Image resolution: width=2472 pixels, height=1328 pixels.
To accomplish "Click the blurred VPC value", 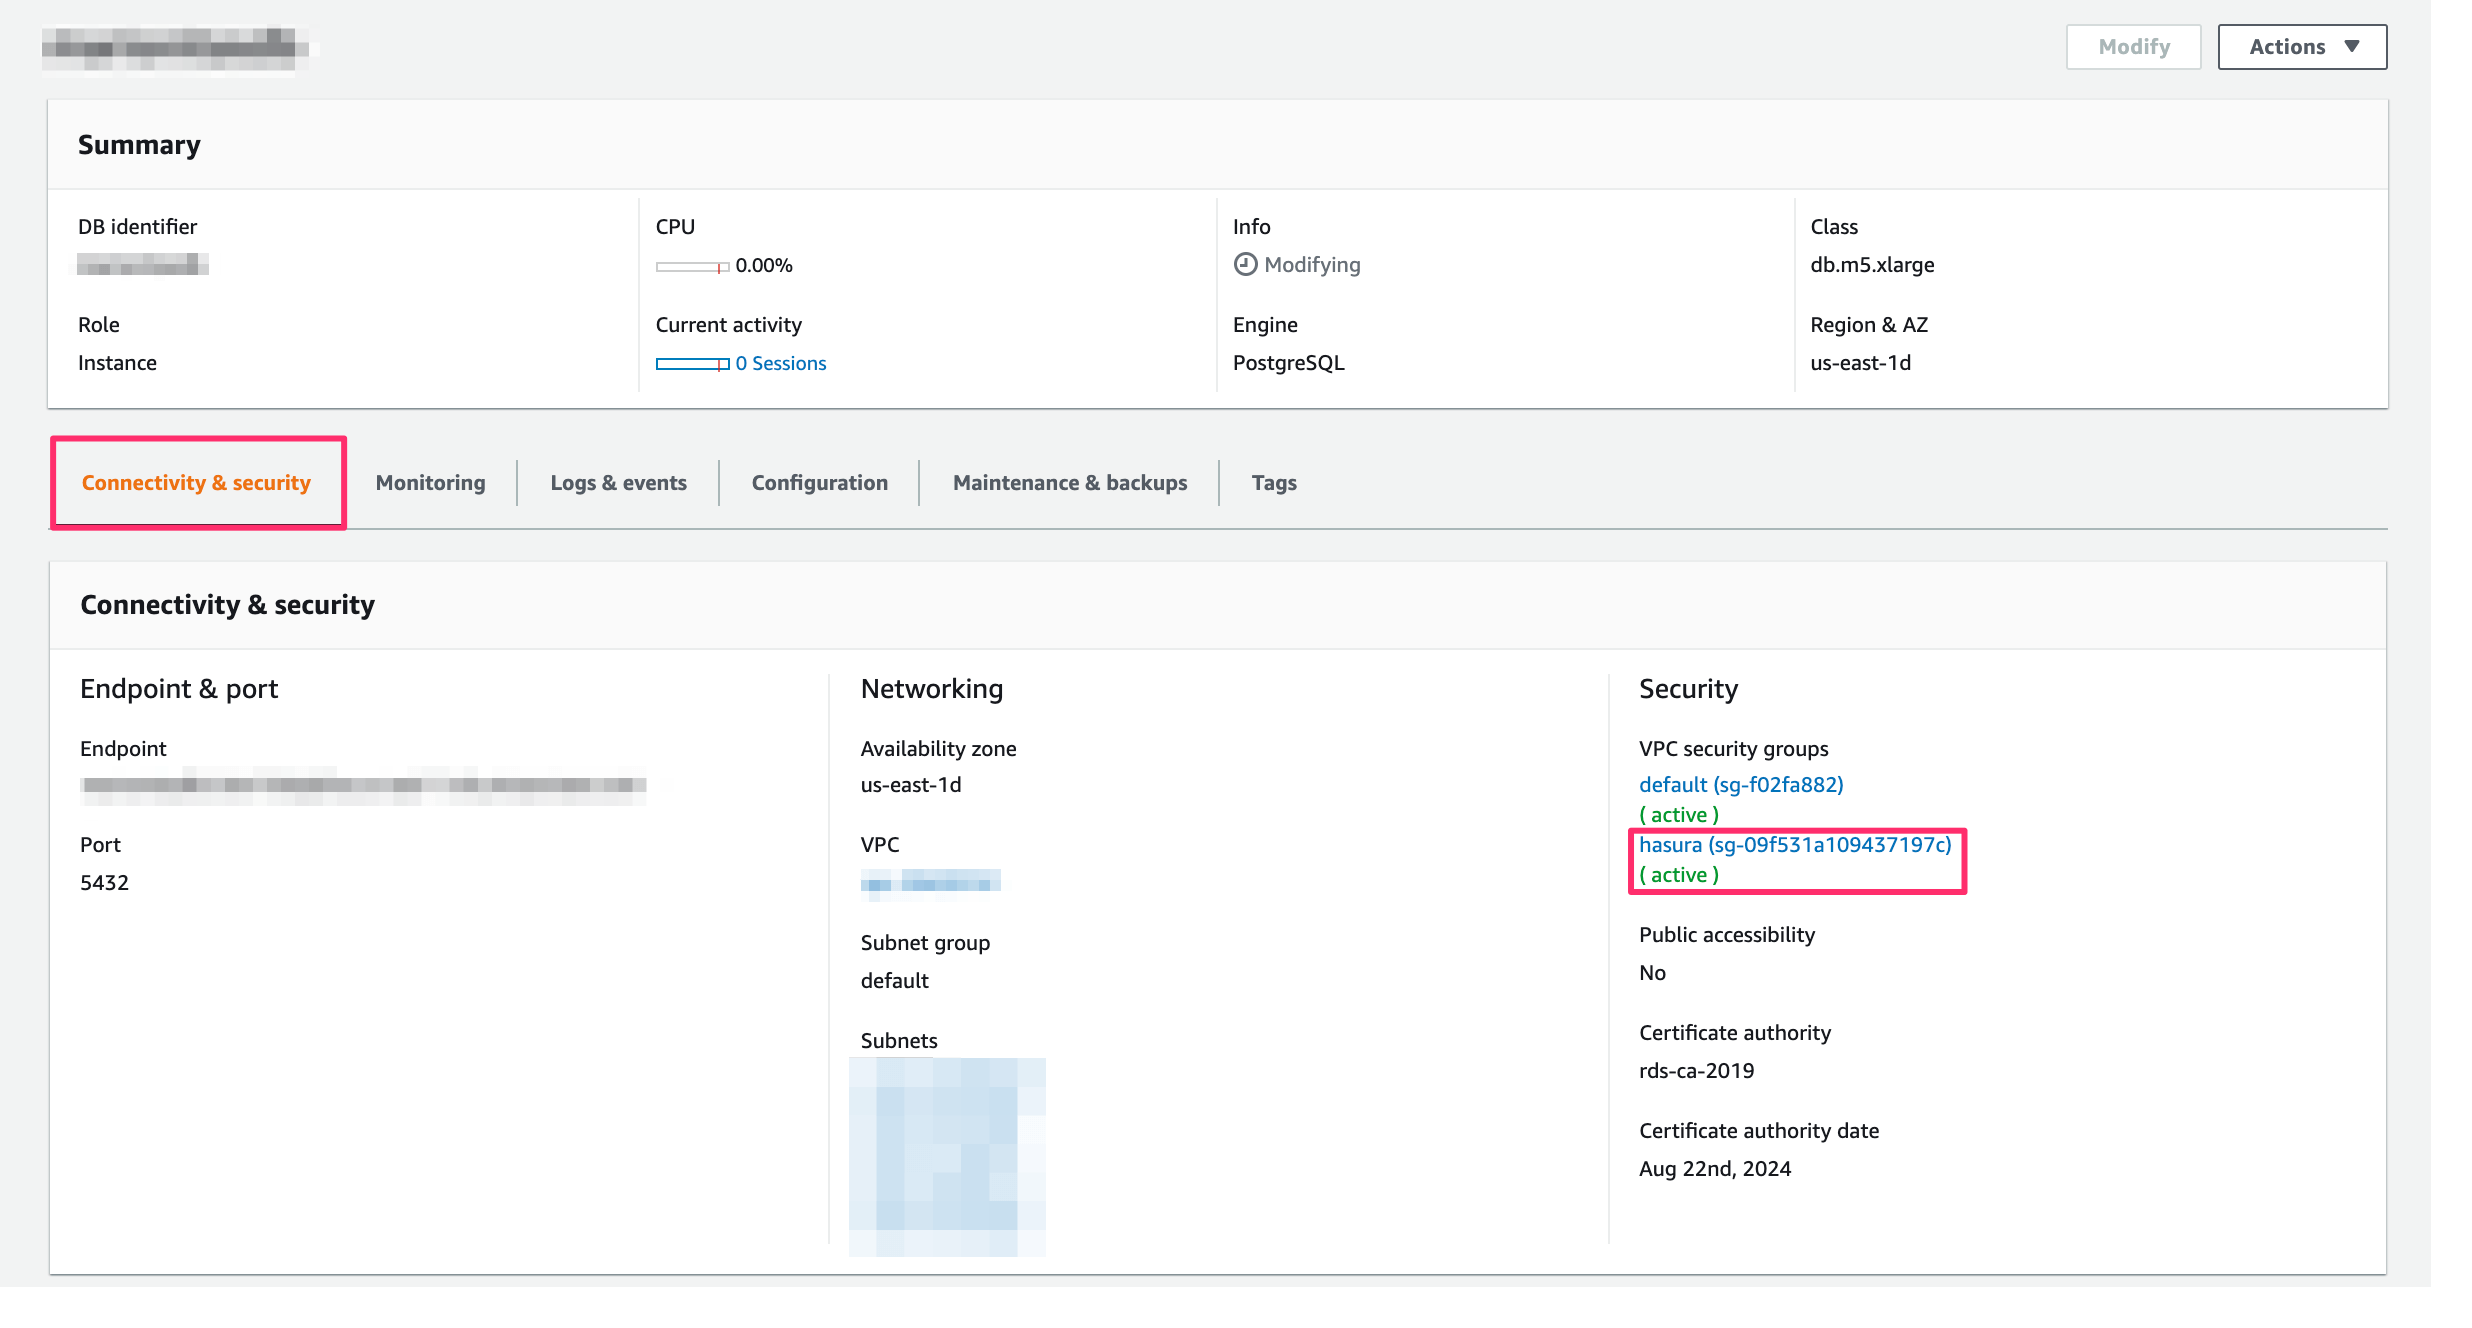I will 930,882.
